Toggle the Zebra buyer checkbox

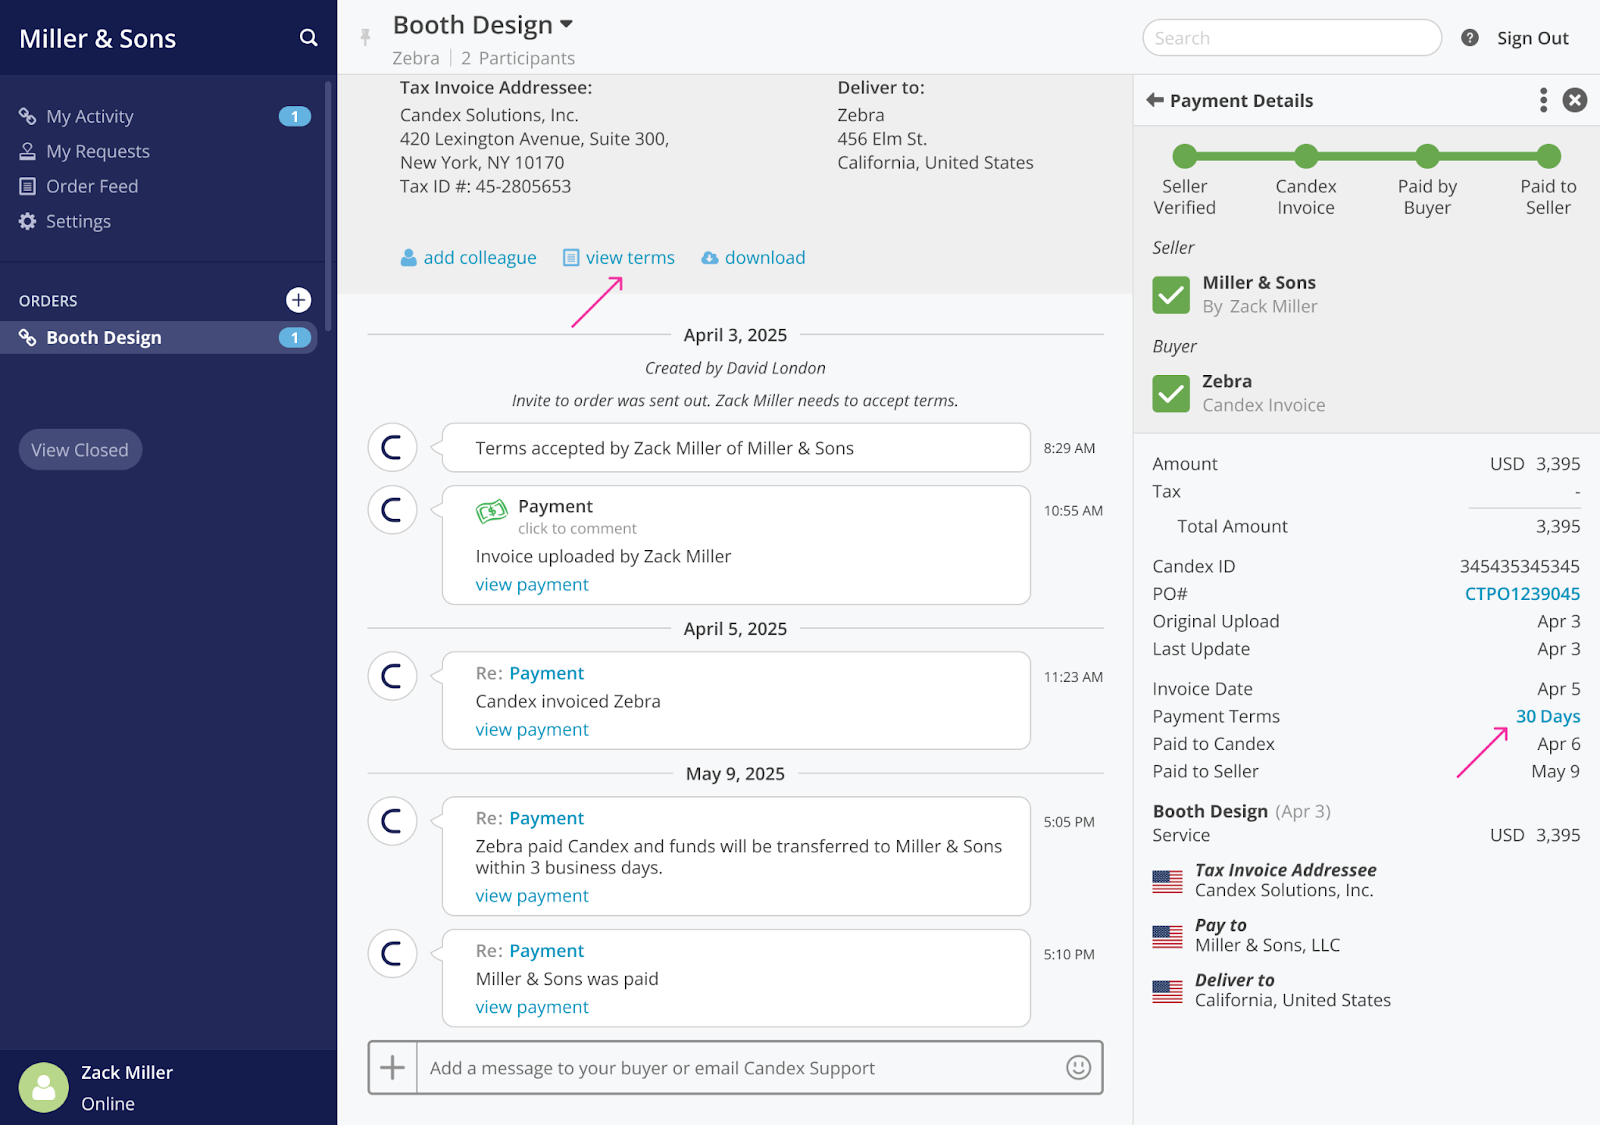(x=1171, y=393)
